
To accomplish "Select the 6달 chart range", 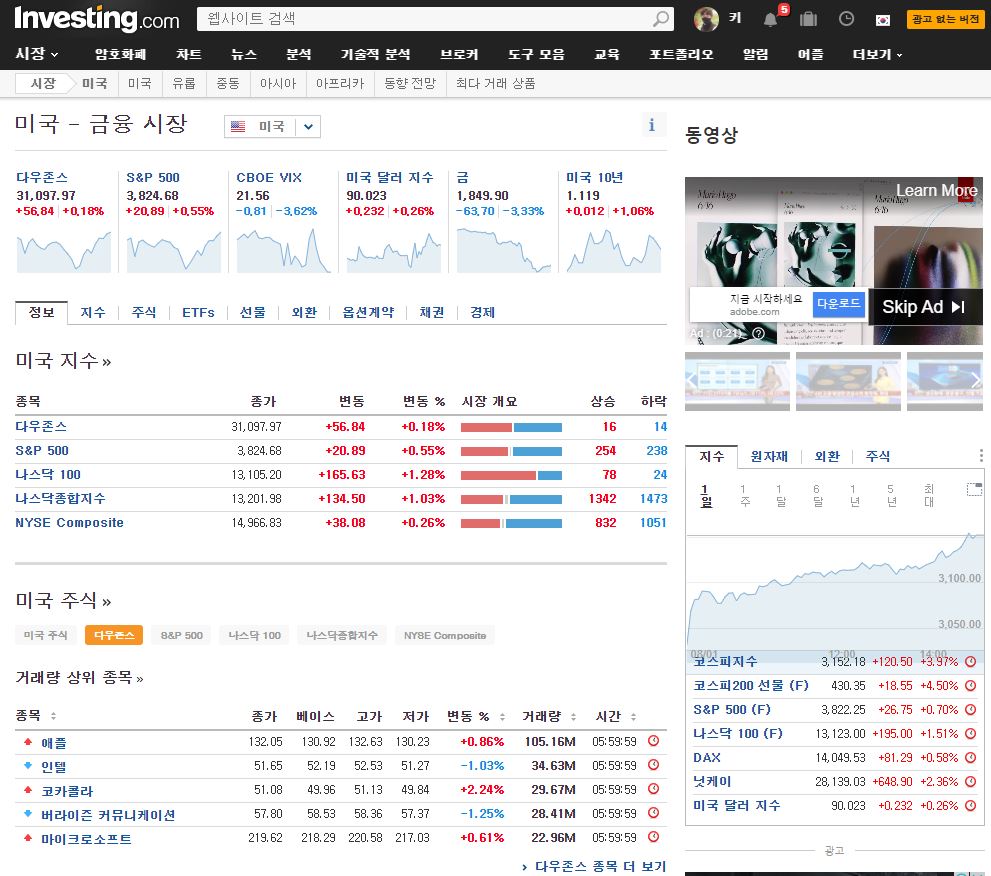I will pyautogui.click(x=817, y=496).
